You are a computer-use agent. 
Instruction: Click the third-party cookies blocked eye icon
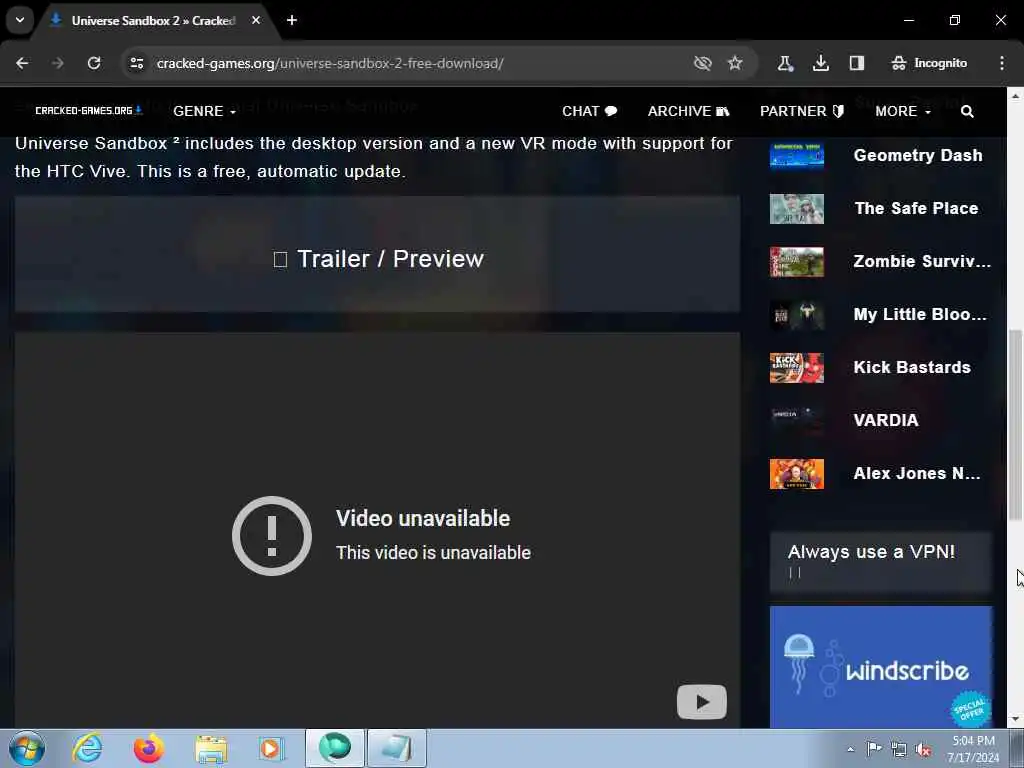(x=703, y=63)
